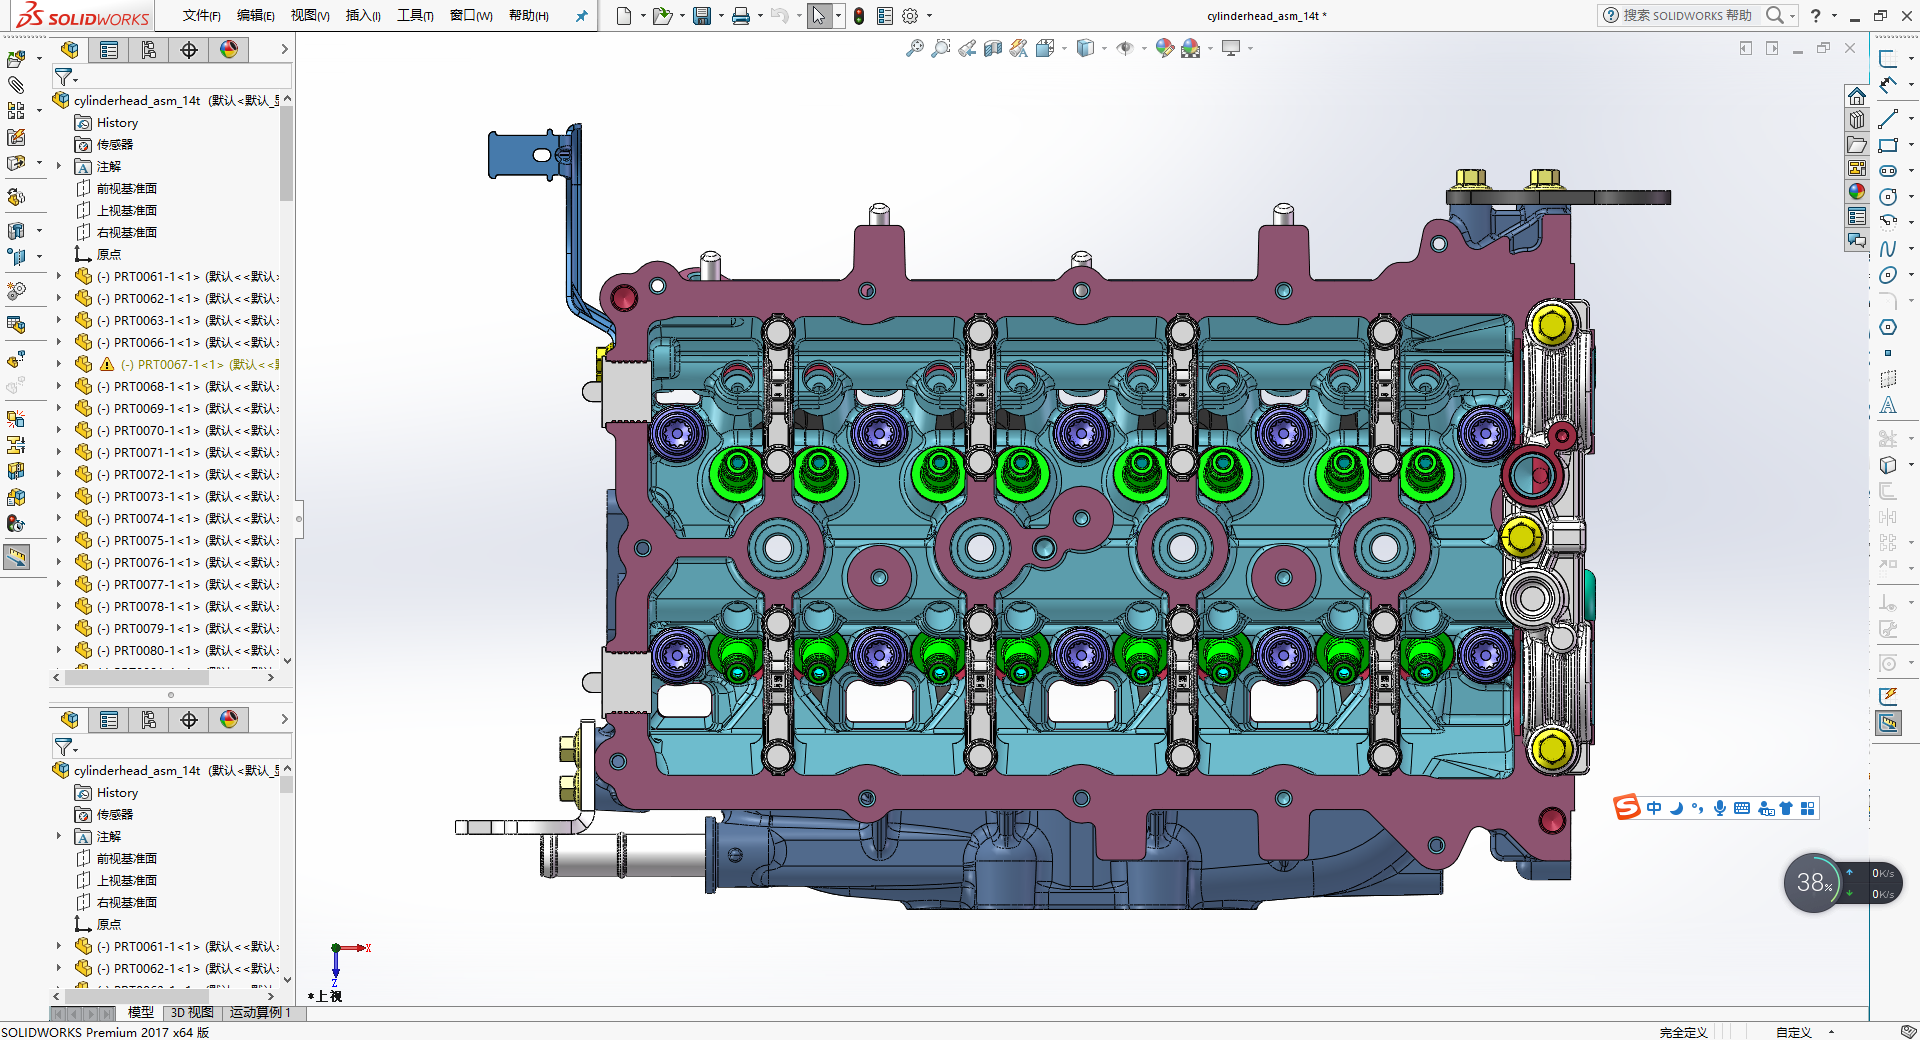Image resolution: width=1920 pixels, height=1040 pixels.
Task: Click the Rebuild traffic light icon
Action: pyautogui.click(x=859, y=16)
